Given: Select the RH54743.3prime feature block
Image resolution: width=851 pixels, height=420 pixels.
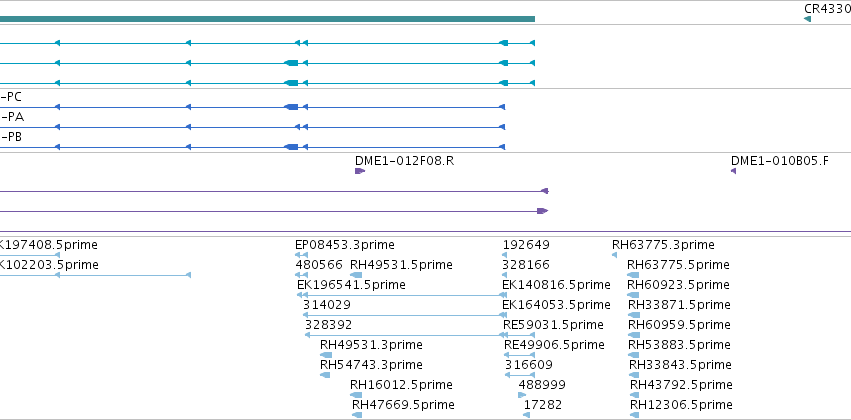Looking at the screenshot, I should (x=325, y=375).
